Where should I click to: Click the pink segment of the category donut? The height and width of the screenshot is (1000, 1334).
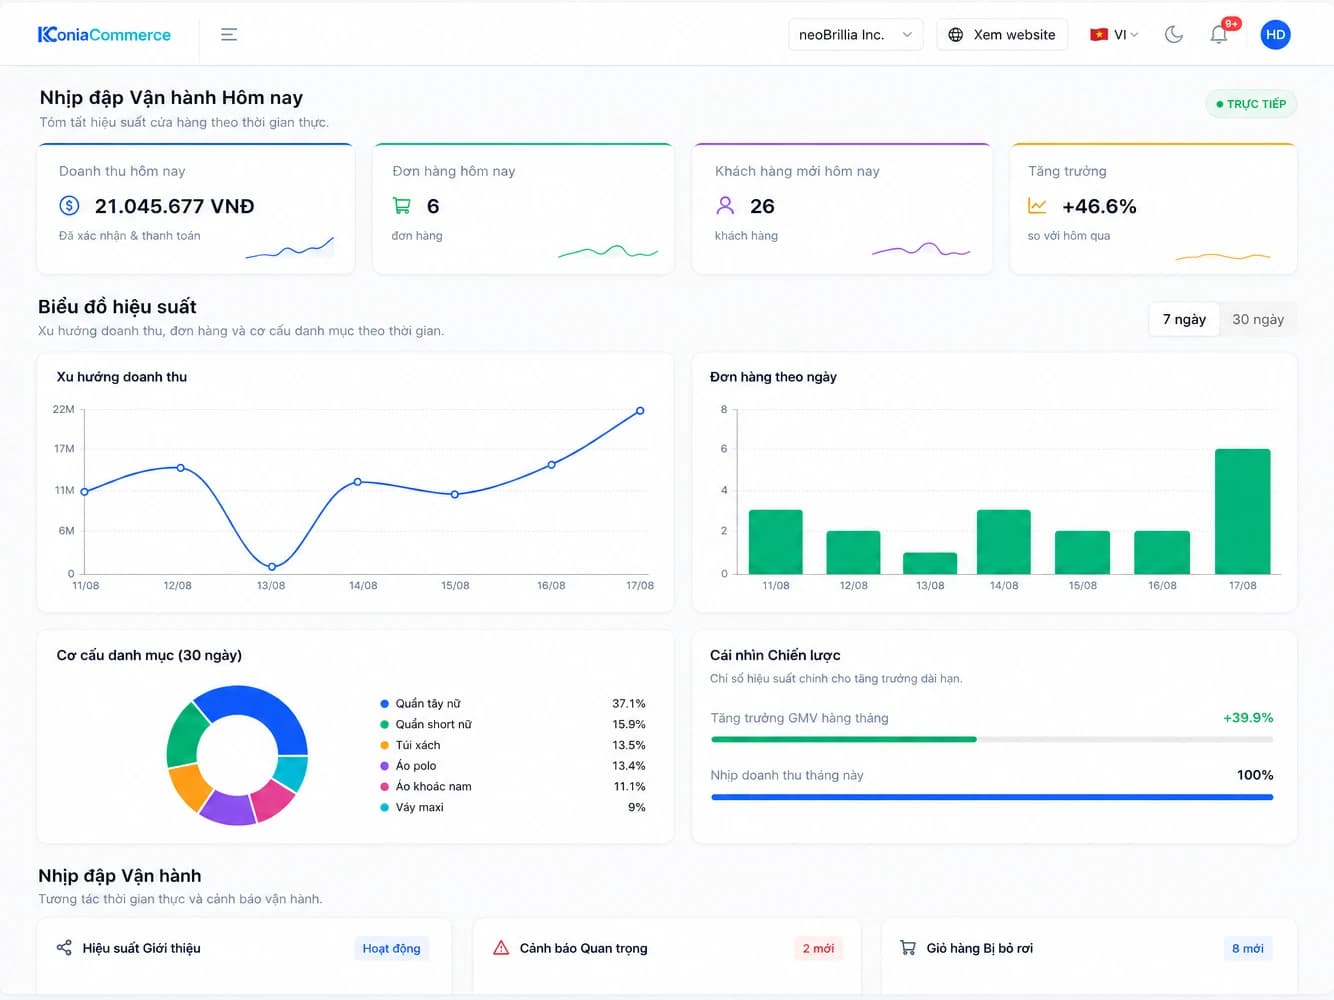(272, 800)
